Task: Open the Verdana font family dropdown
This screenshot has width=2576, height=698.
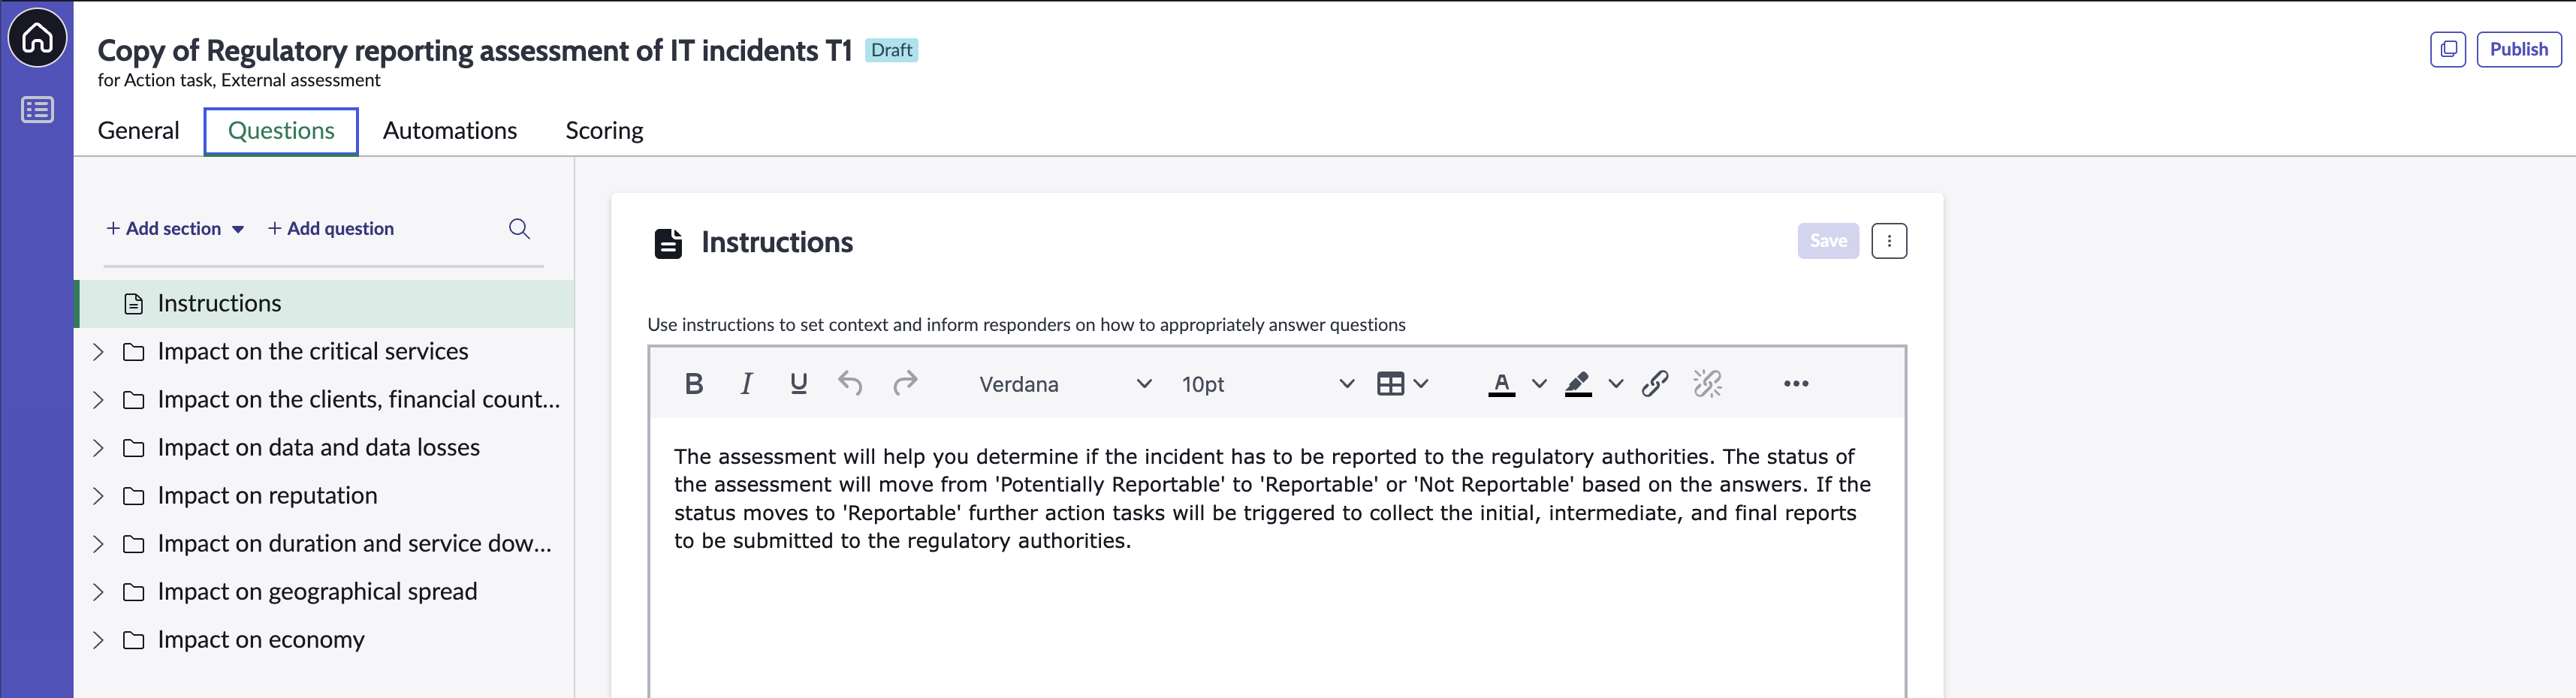Action: pyautogui.click(x=1065, y=384)
